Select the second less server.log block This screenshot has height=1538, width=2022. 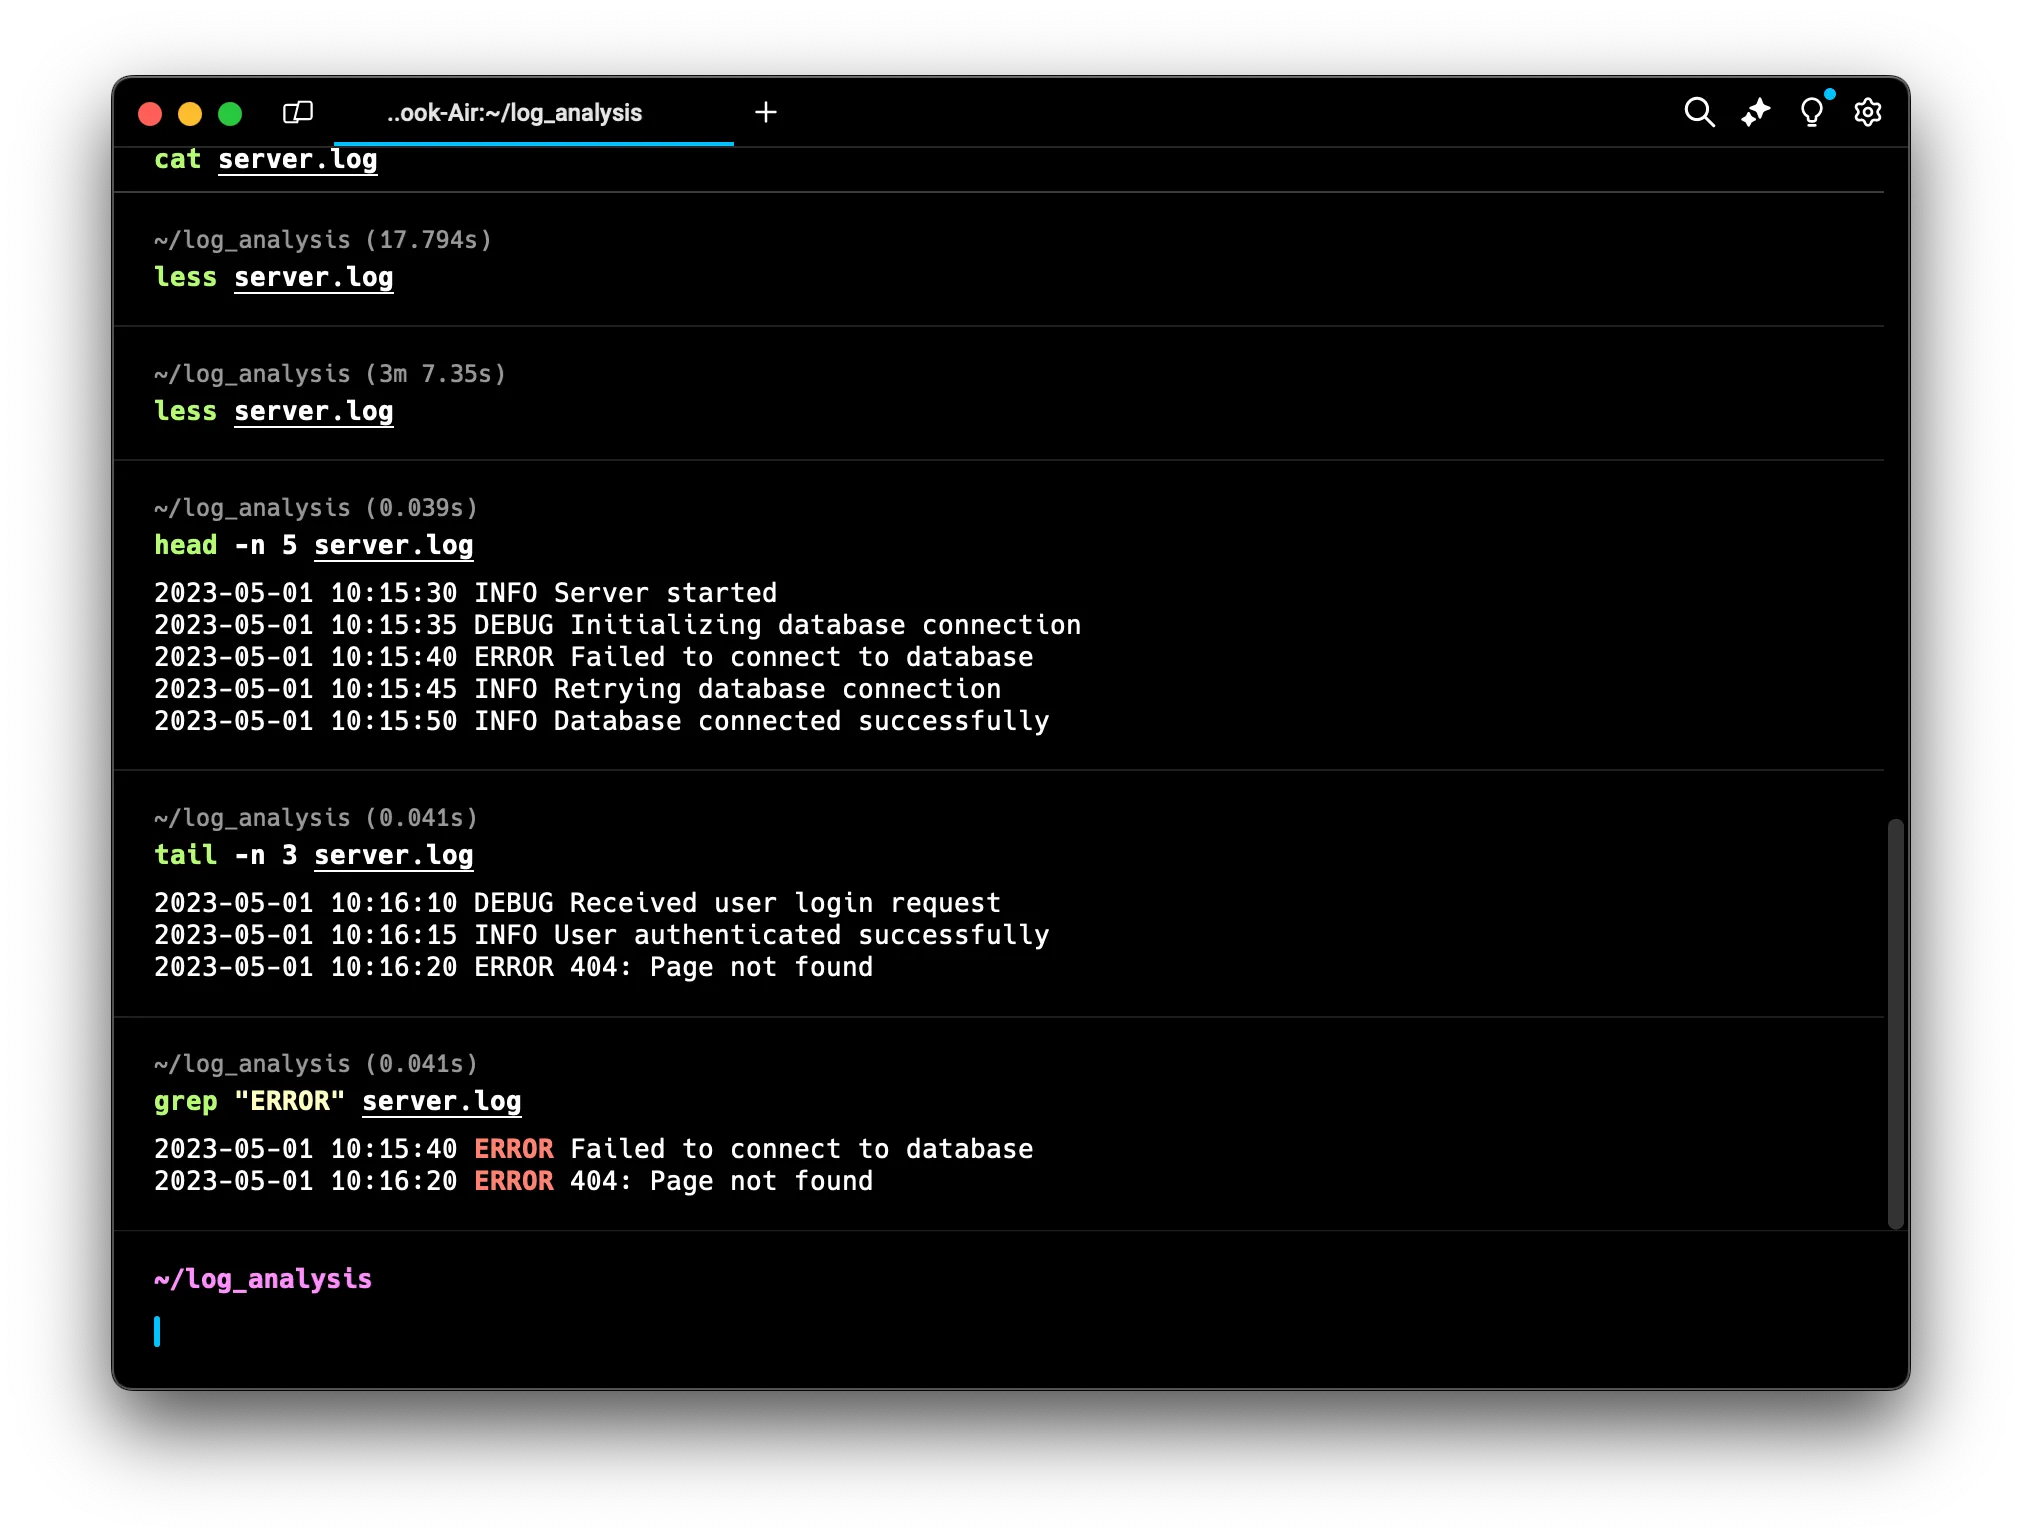[x=1000, y=392]
